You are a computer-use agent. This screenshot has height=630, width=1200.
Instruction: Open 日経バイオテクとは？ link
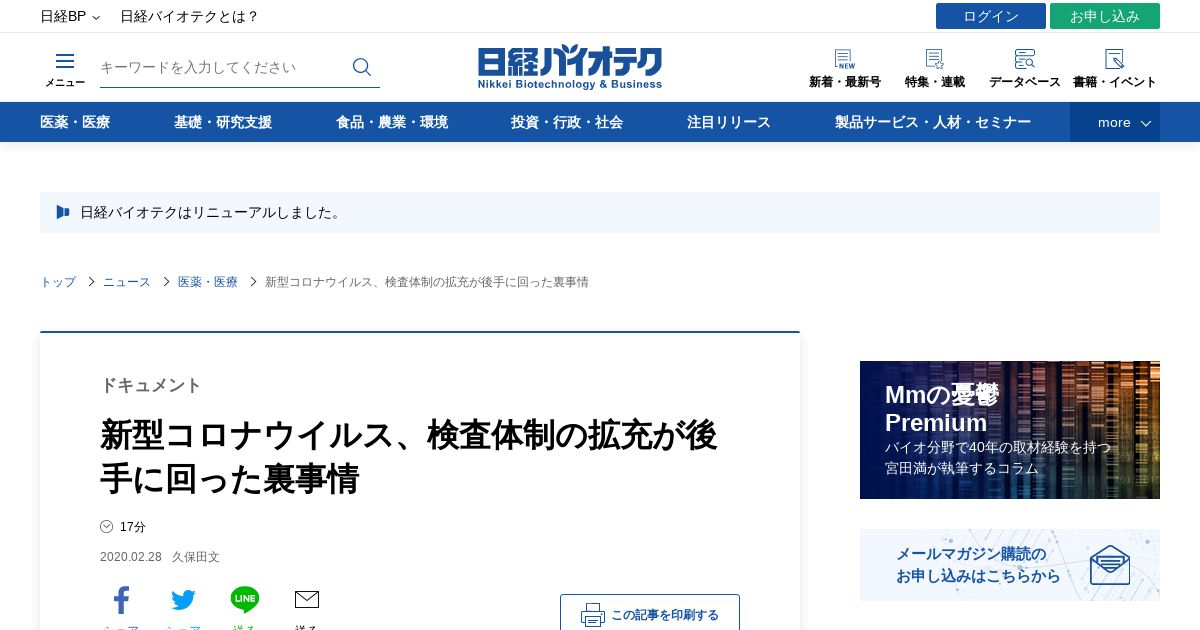pyautogui.click(x=190, y=16)
